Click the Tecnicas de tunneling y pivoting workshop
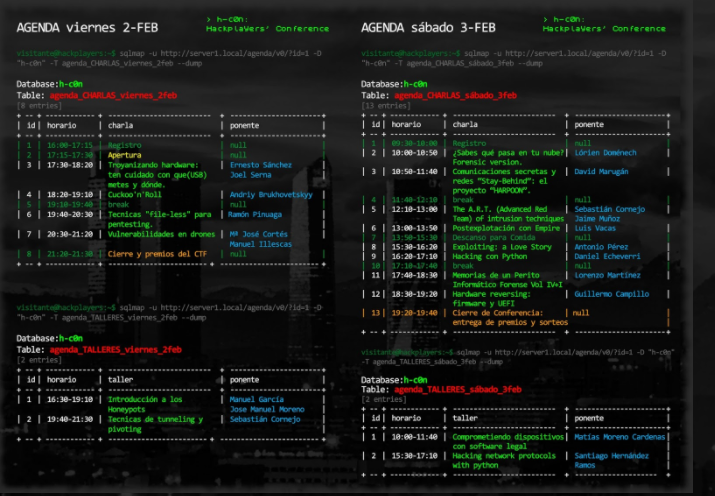715x496 pixels. click(x=158, y=423)
